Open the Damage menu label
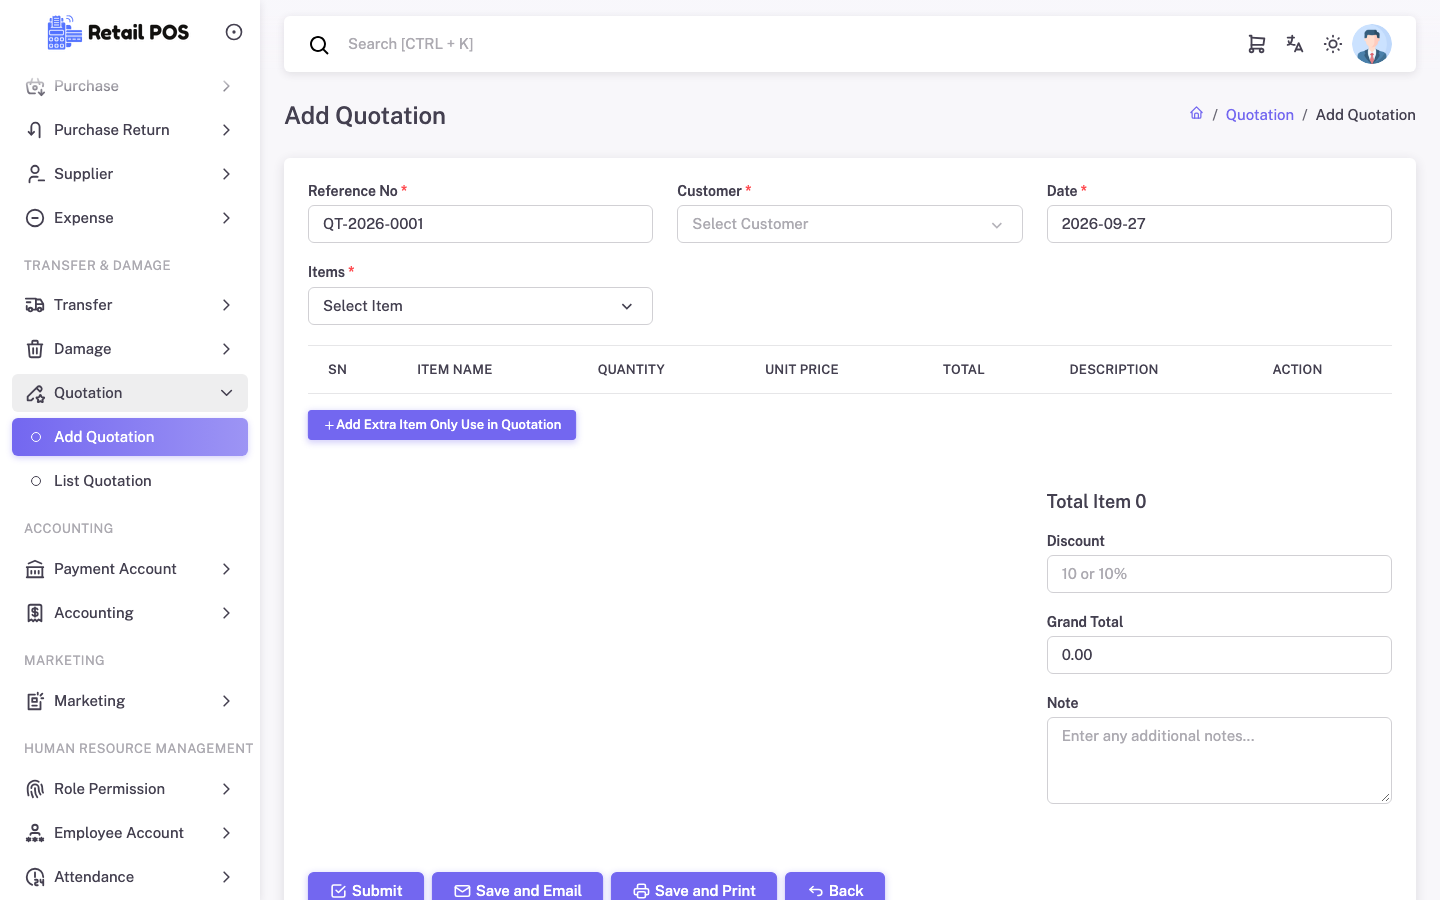This screenshot has height=900, width=1440. click(x=83, y=349)
